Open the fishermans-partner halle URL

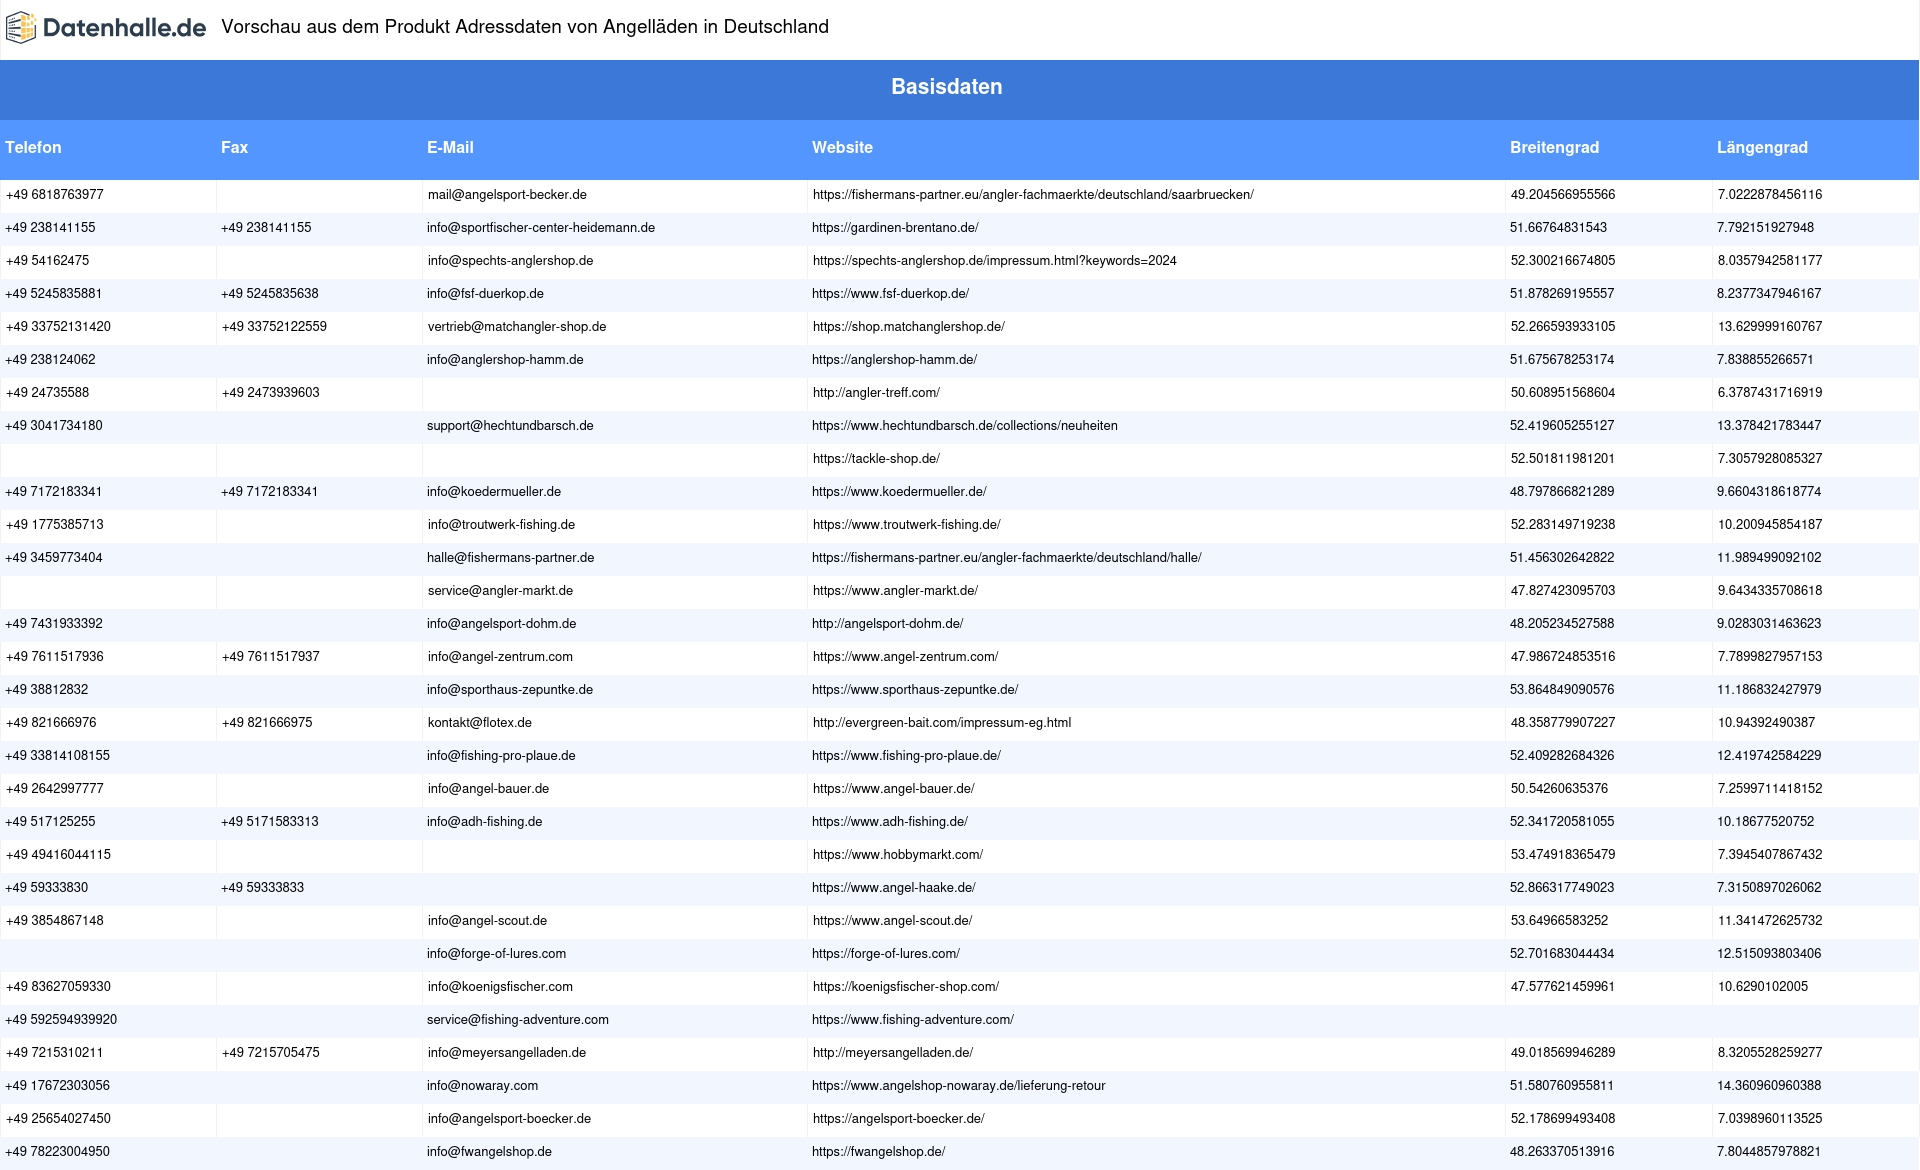[1007, 558]
